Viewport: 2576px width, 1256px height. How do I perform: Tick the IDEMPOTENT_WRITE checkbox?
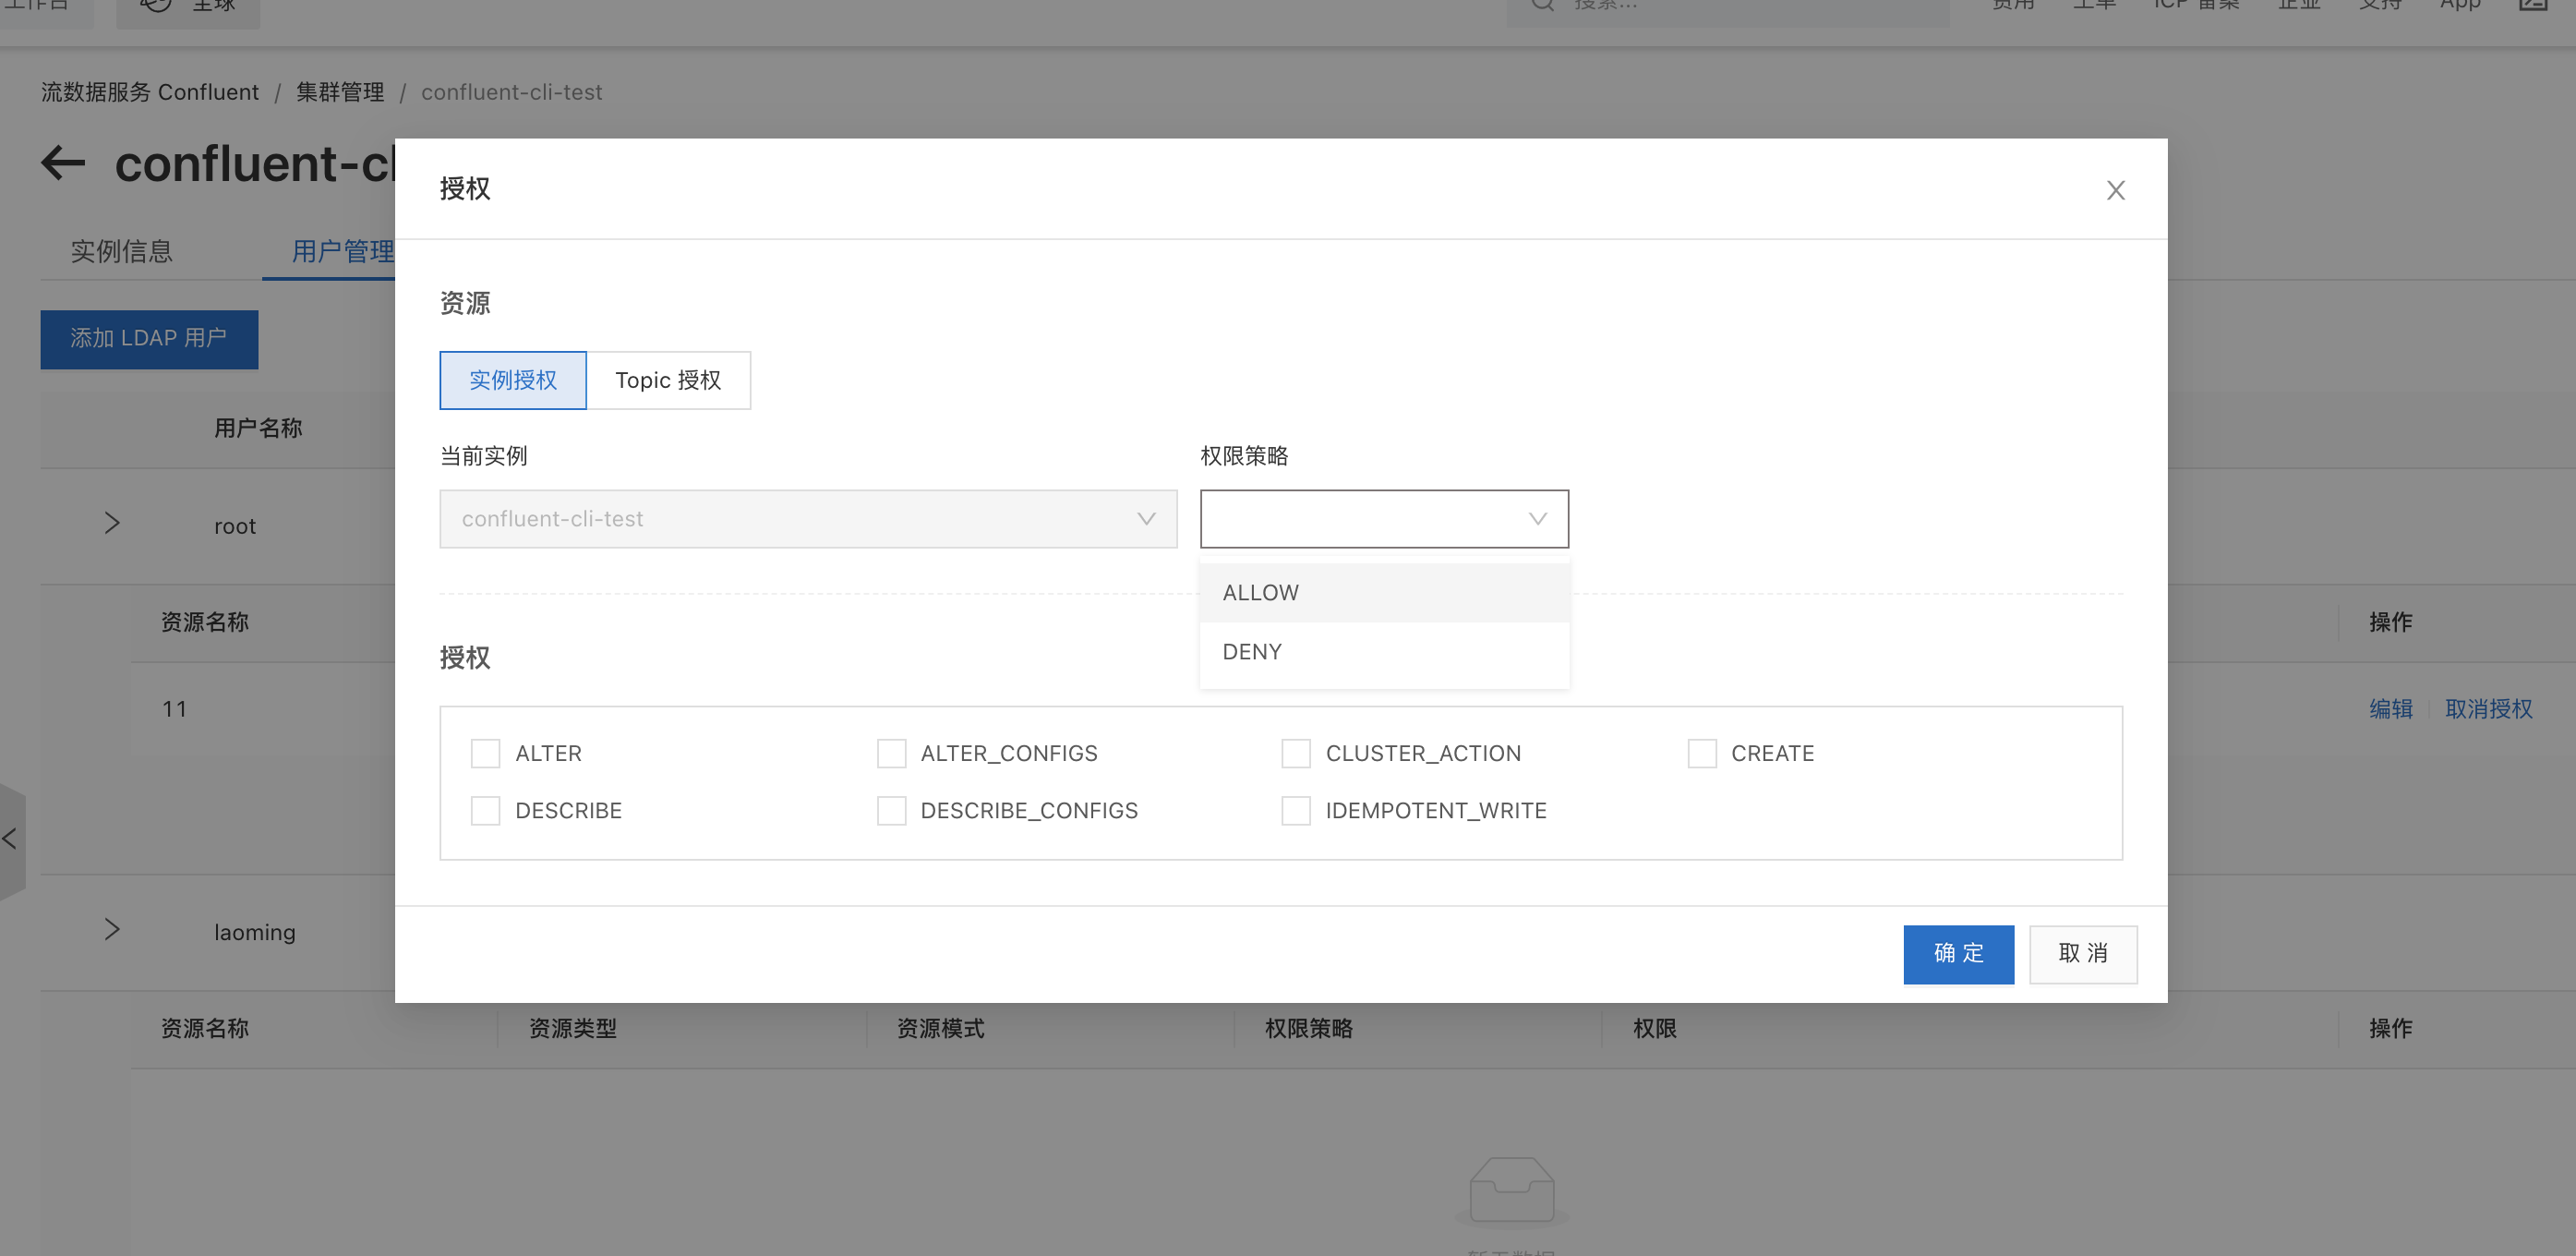tap(1296, 810)
